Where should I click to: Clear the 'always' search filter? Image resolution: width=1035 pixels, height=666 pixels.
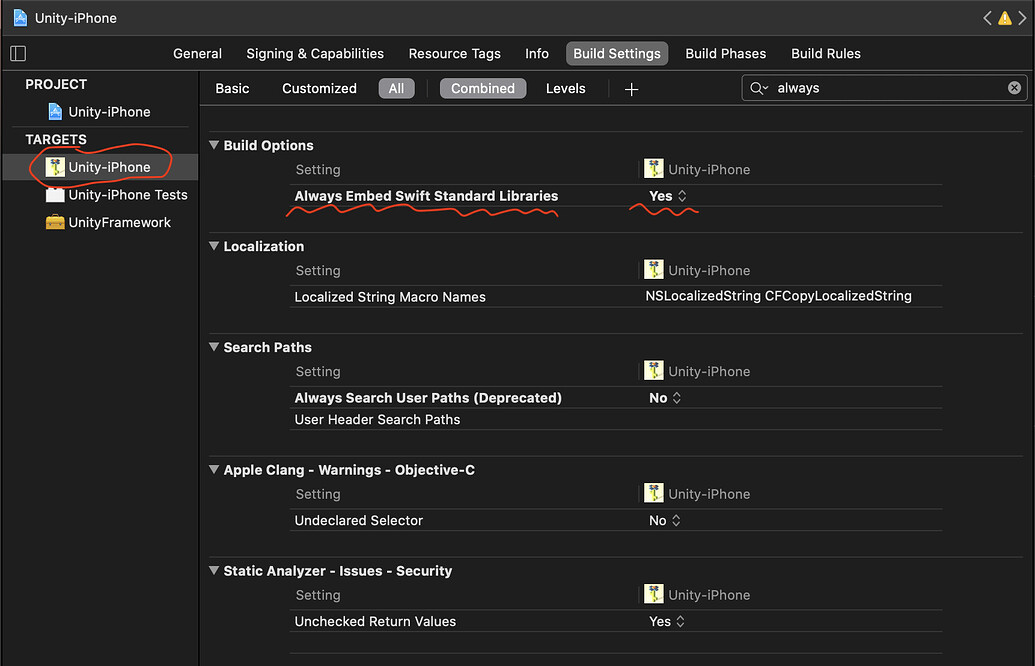(1014, 87)
